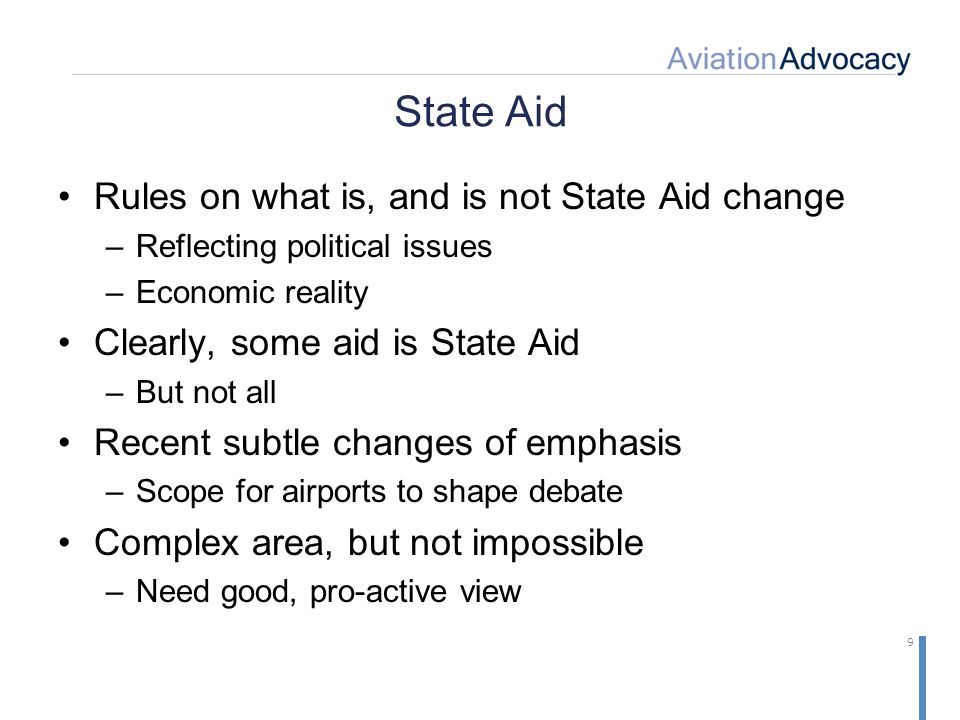Click the 'Reflecting political issues' sub-bullet
This screenshot has height=720, width=960.
point(313,247)
